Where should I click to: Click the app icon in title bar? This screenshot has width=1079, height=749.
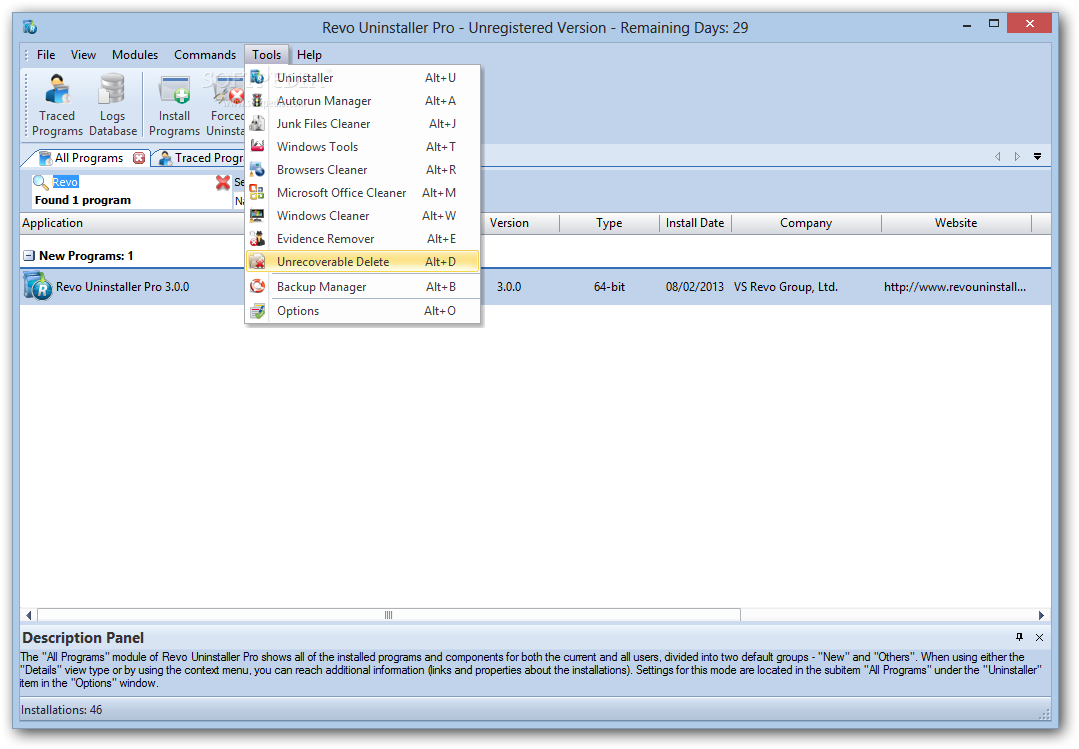click(x=30, y=28)
